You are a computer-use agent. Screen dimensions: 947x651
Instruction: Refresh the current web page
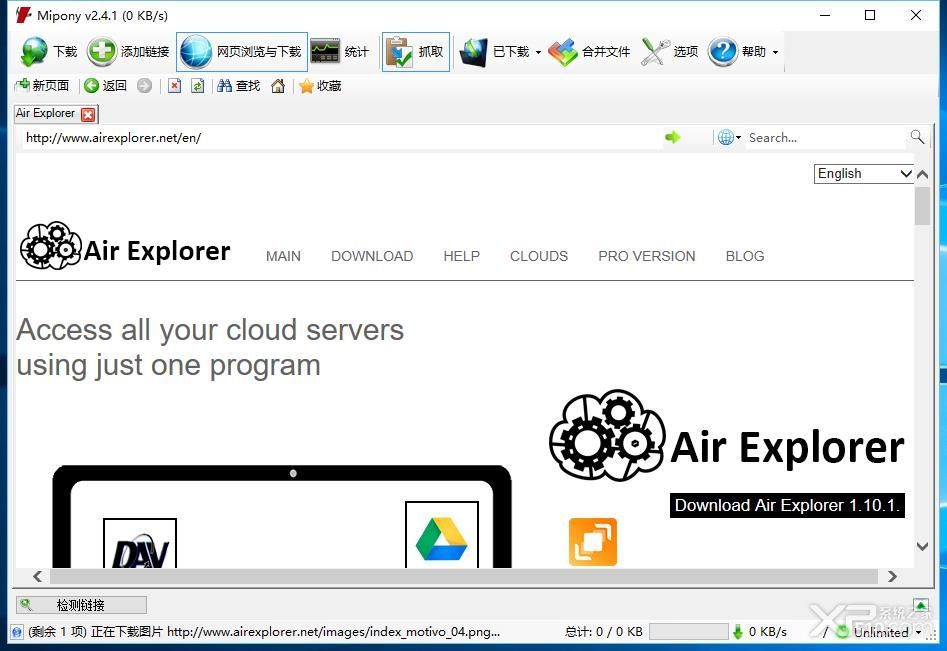197,86
